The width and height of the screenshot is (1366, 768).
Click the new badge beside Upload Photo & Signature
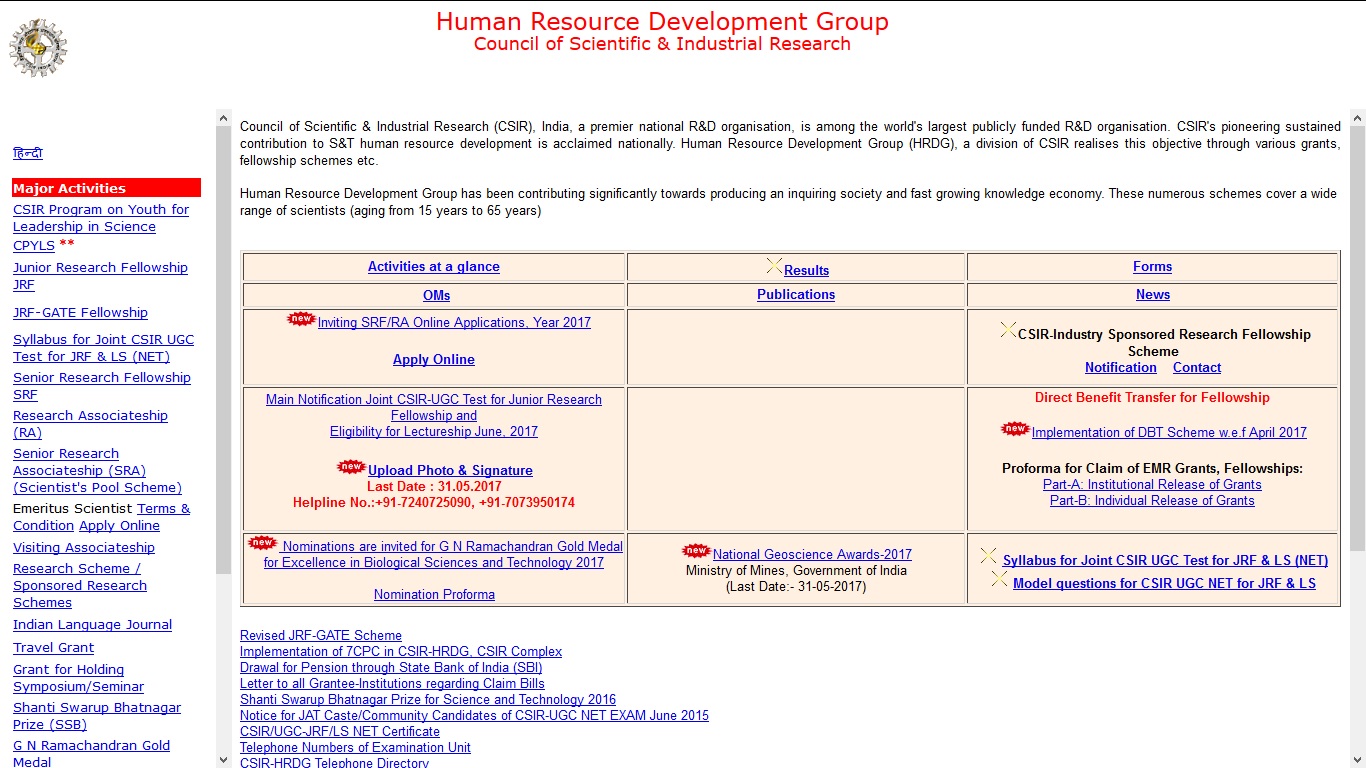click(x=351, y=467)
